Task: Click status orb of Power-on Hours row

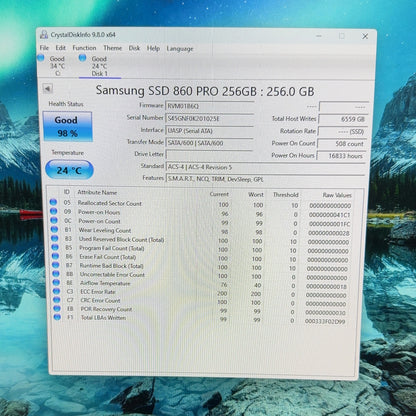Action: 53,211
